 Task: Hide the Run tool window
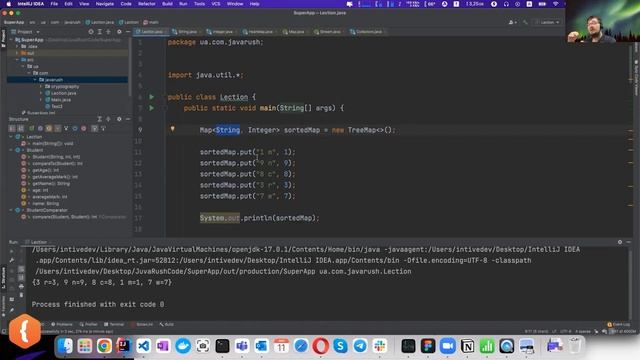(x=629, y=242)
